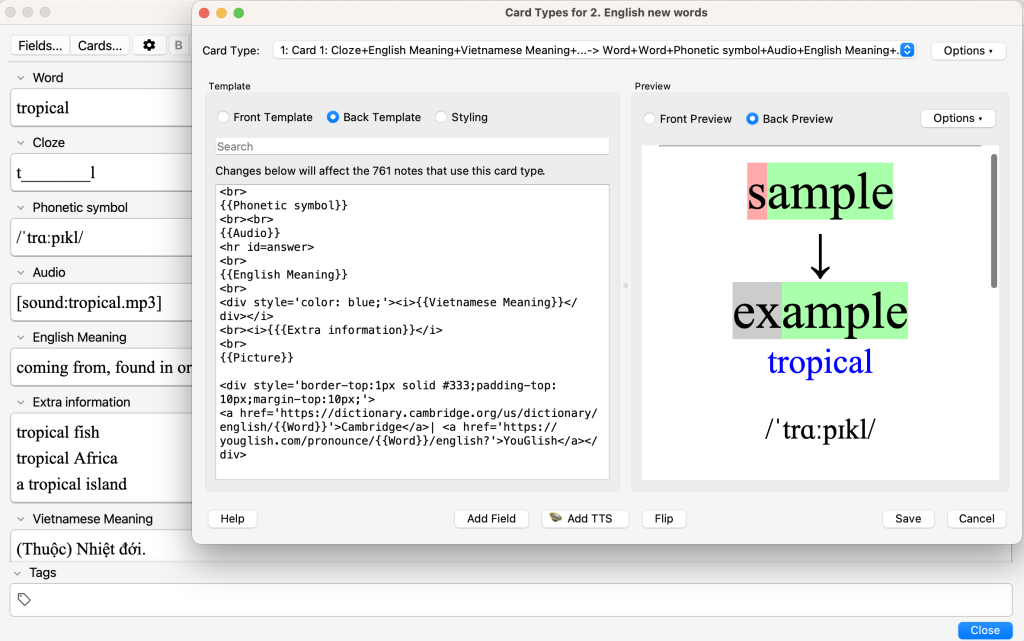Click the Cards... button
Image resolution: width=1024 pixels, height=641 pixels.
pyautogui.click(x=100, y=45)
